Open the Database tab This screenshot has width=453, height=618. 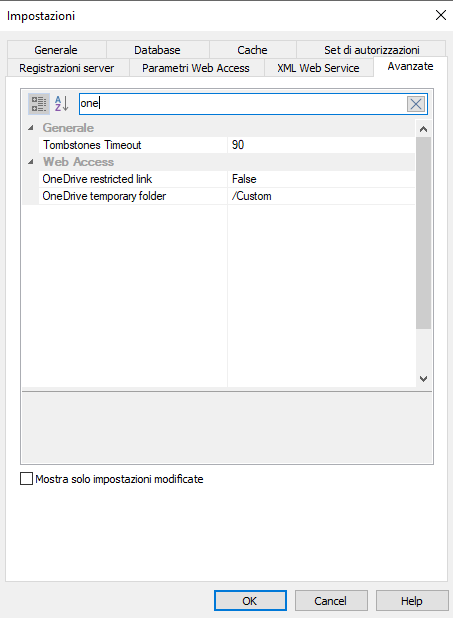(157, 50)
